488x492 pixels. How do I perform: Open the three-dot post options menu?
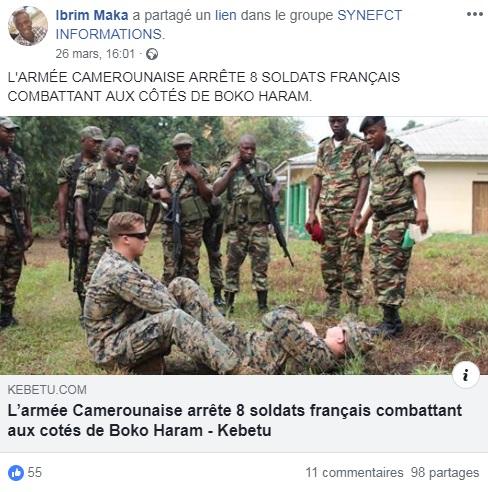coord(475,14)
